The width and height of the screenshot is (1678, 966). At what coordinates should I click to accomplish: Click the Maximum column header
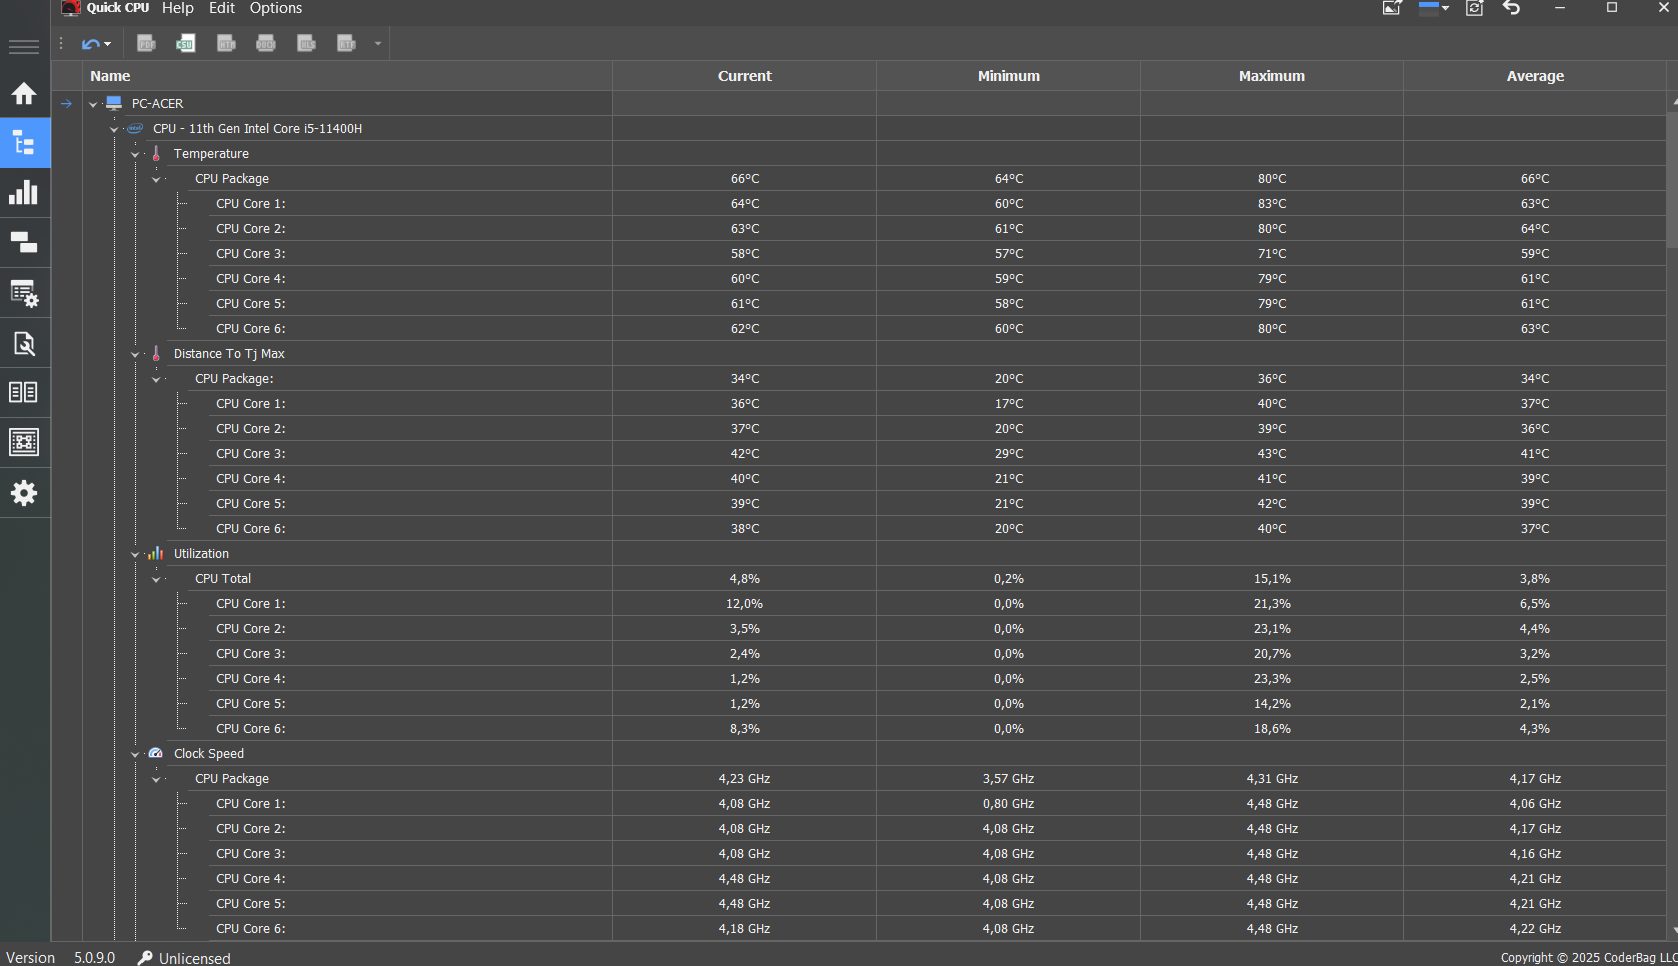1271,76
